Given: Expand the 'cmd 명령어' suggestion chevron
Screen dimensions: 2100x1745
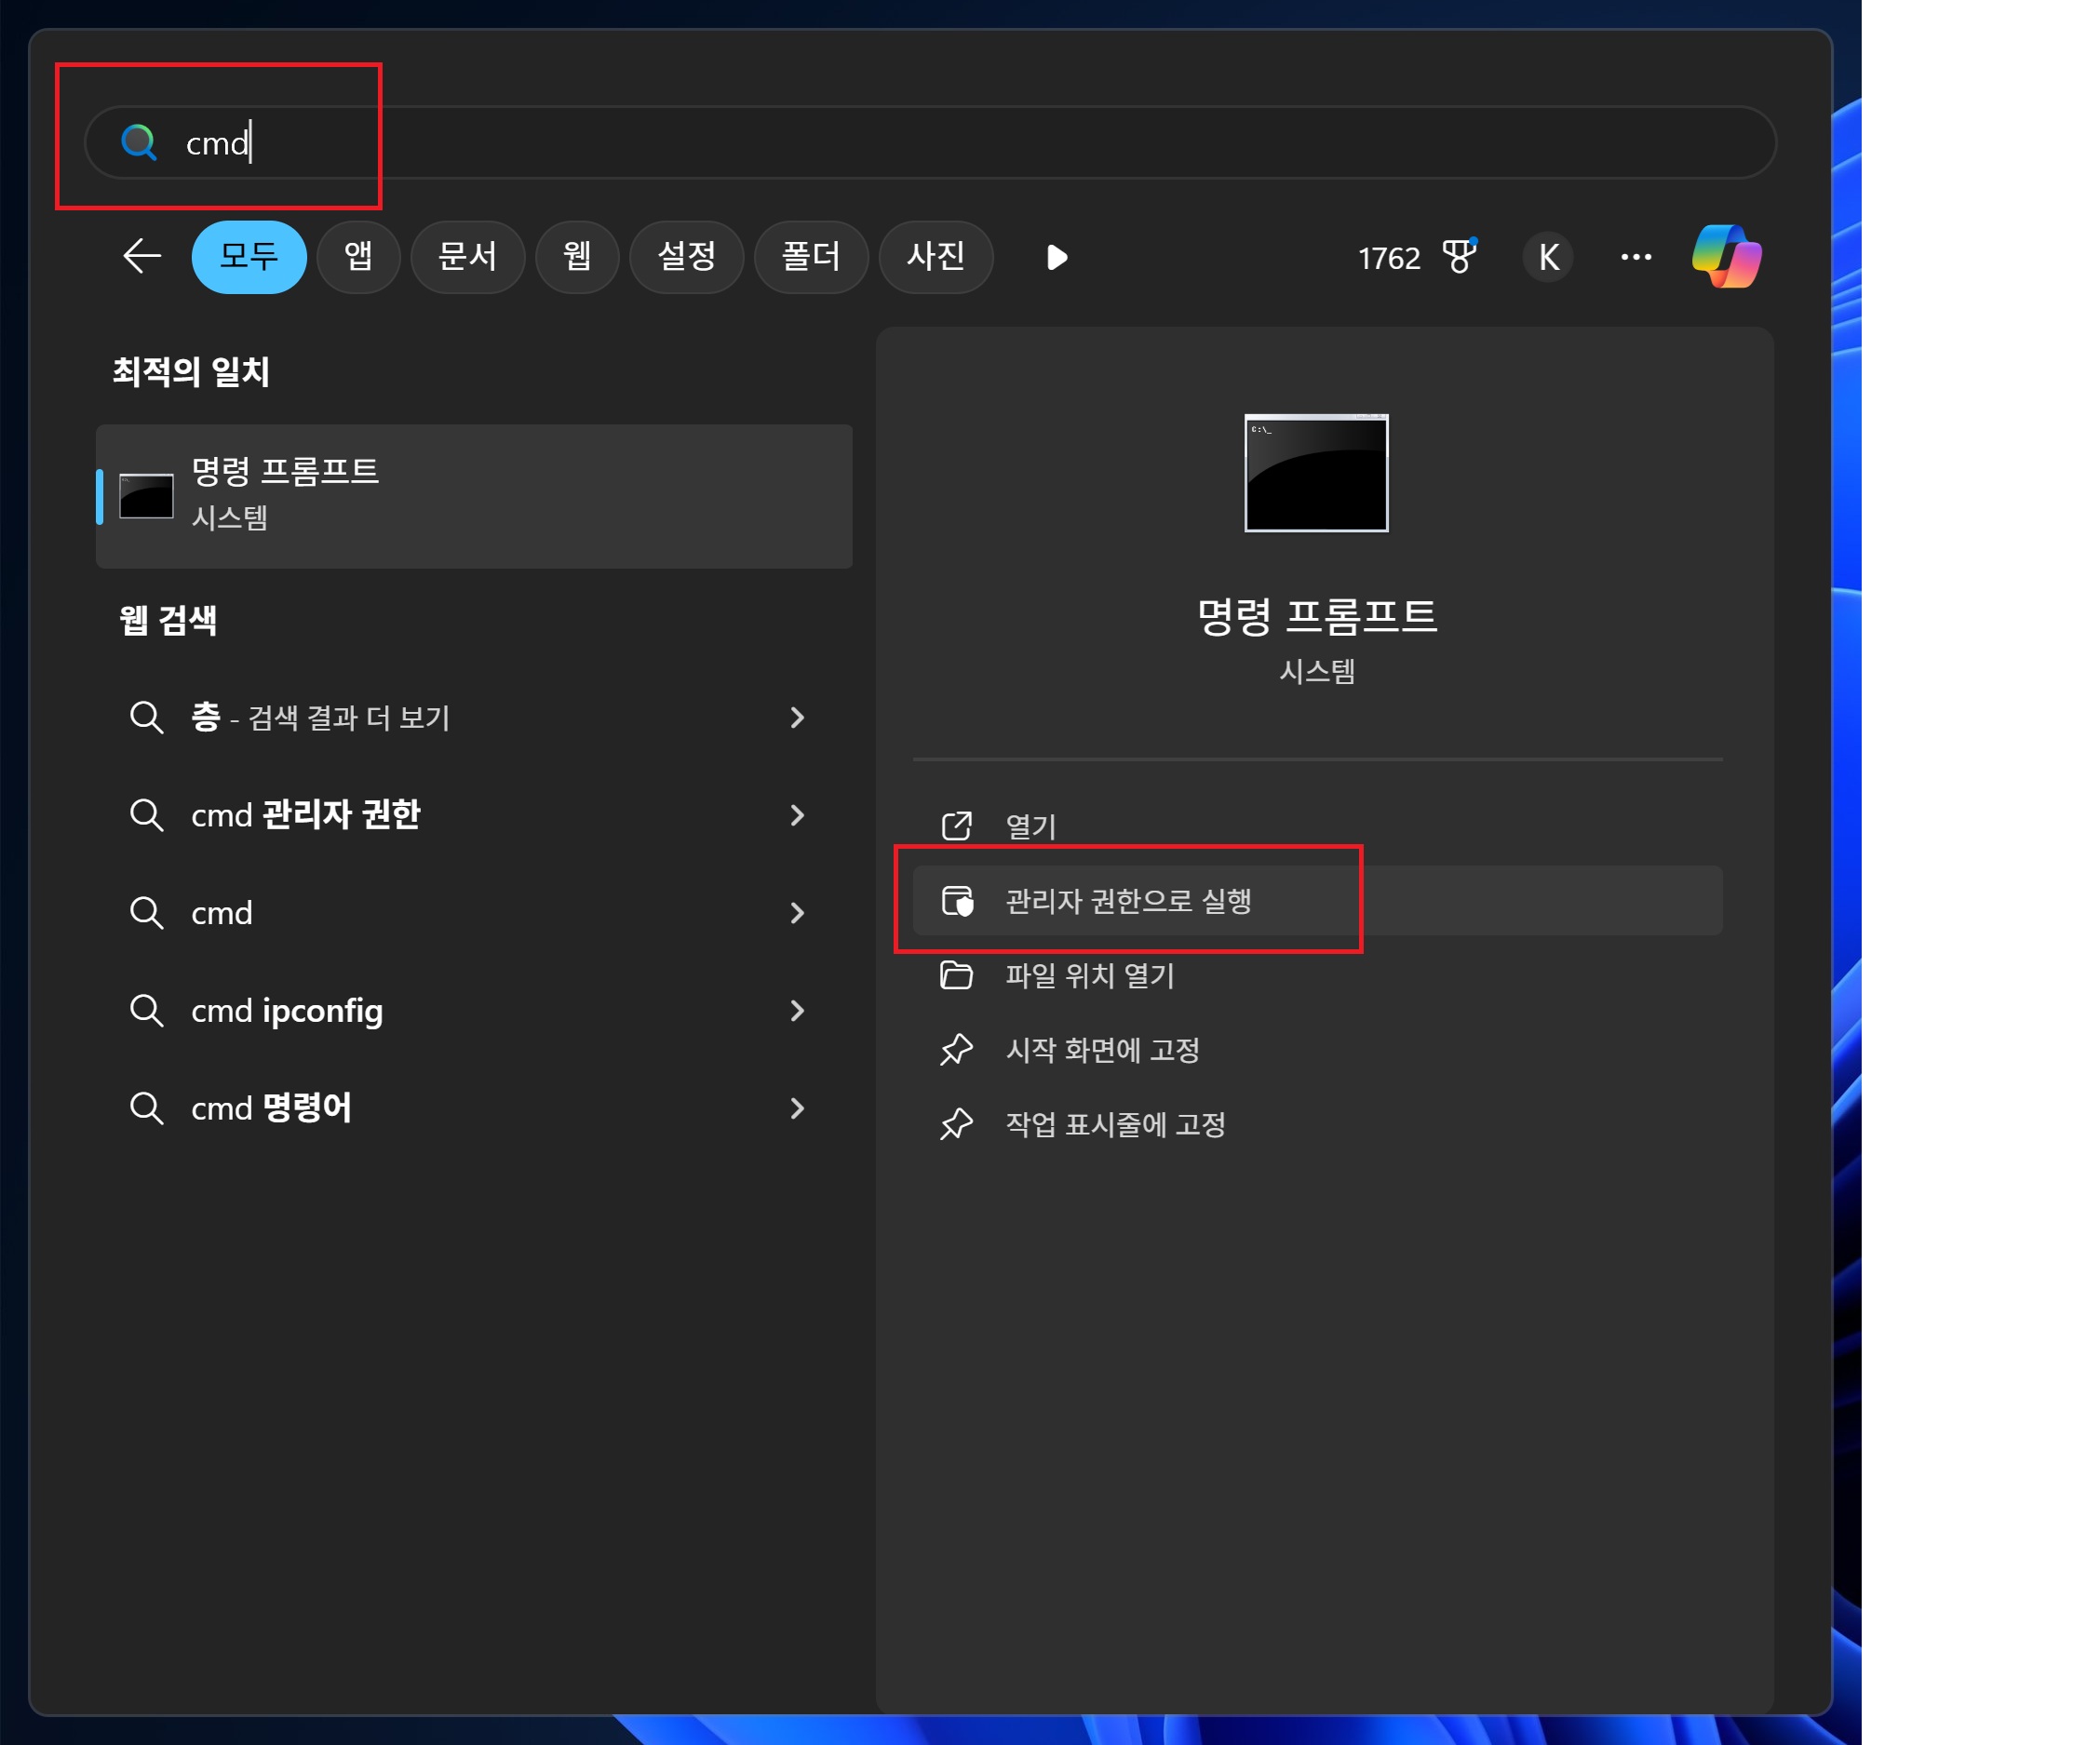Looking at the screenshot, I should point(797,1108).
